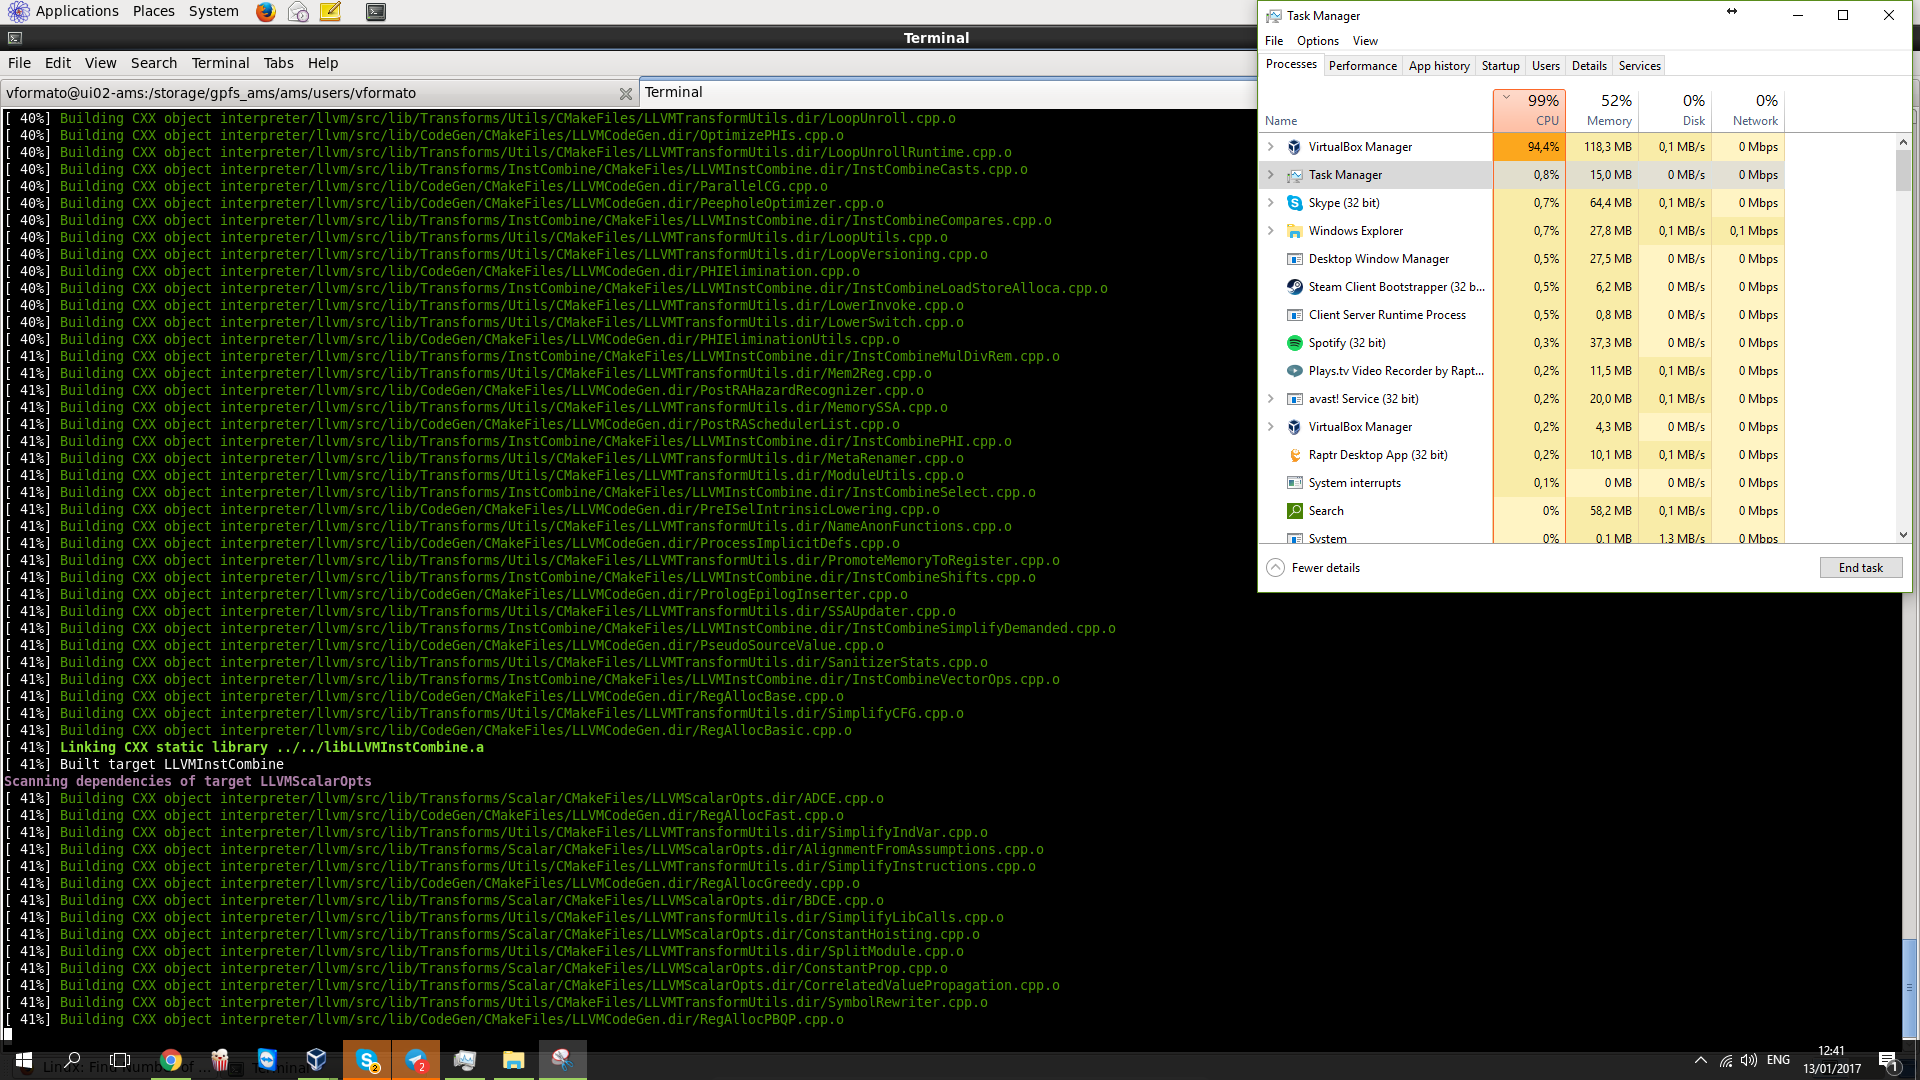Expand the top VirtualBox Manager process
1920x1080 pixels.
tap(1271, 147)
